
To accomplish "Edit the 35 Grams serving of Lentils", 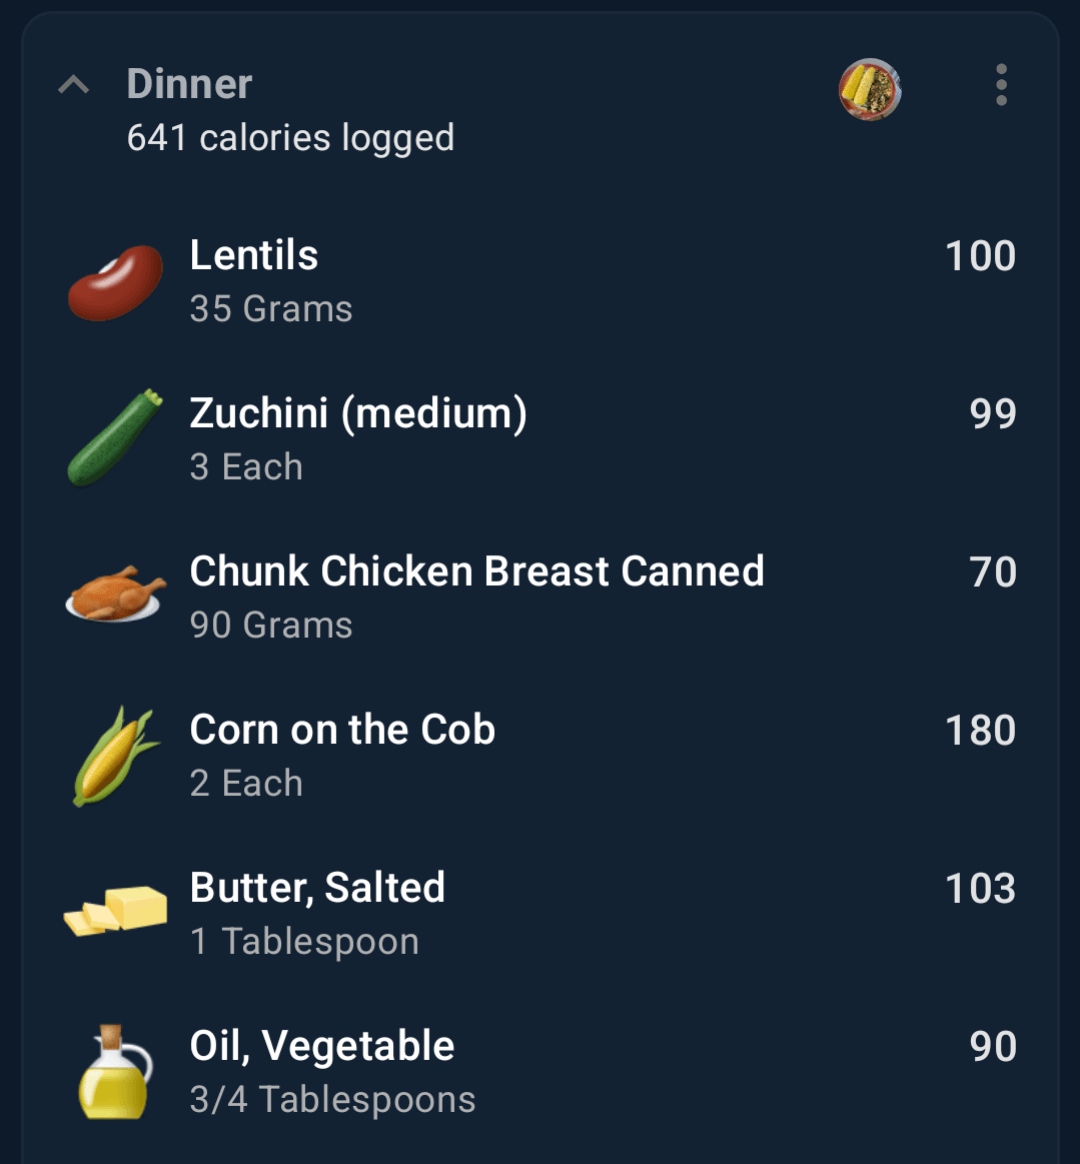I will point(271,309).
